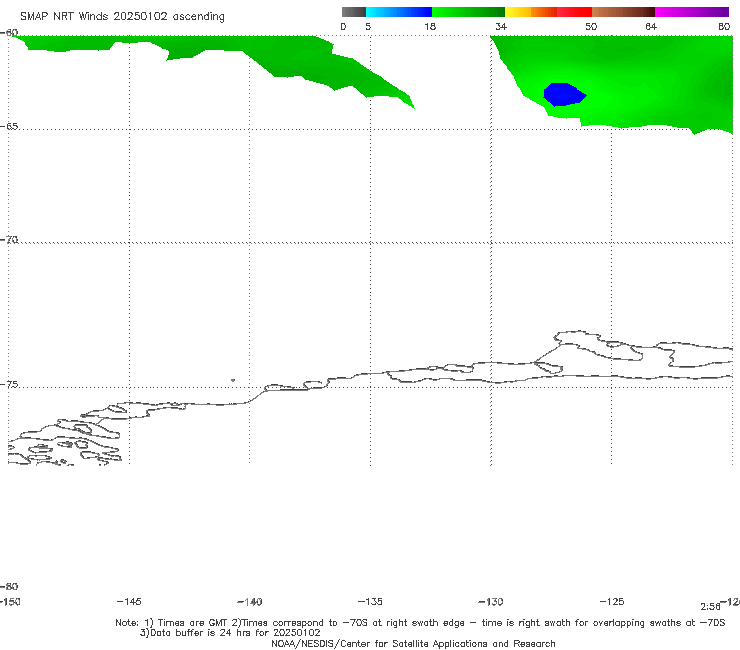
Task: Click the '3)Data buffer is 24 hrs' note
Action: point(230,633)
